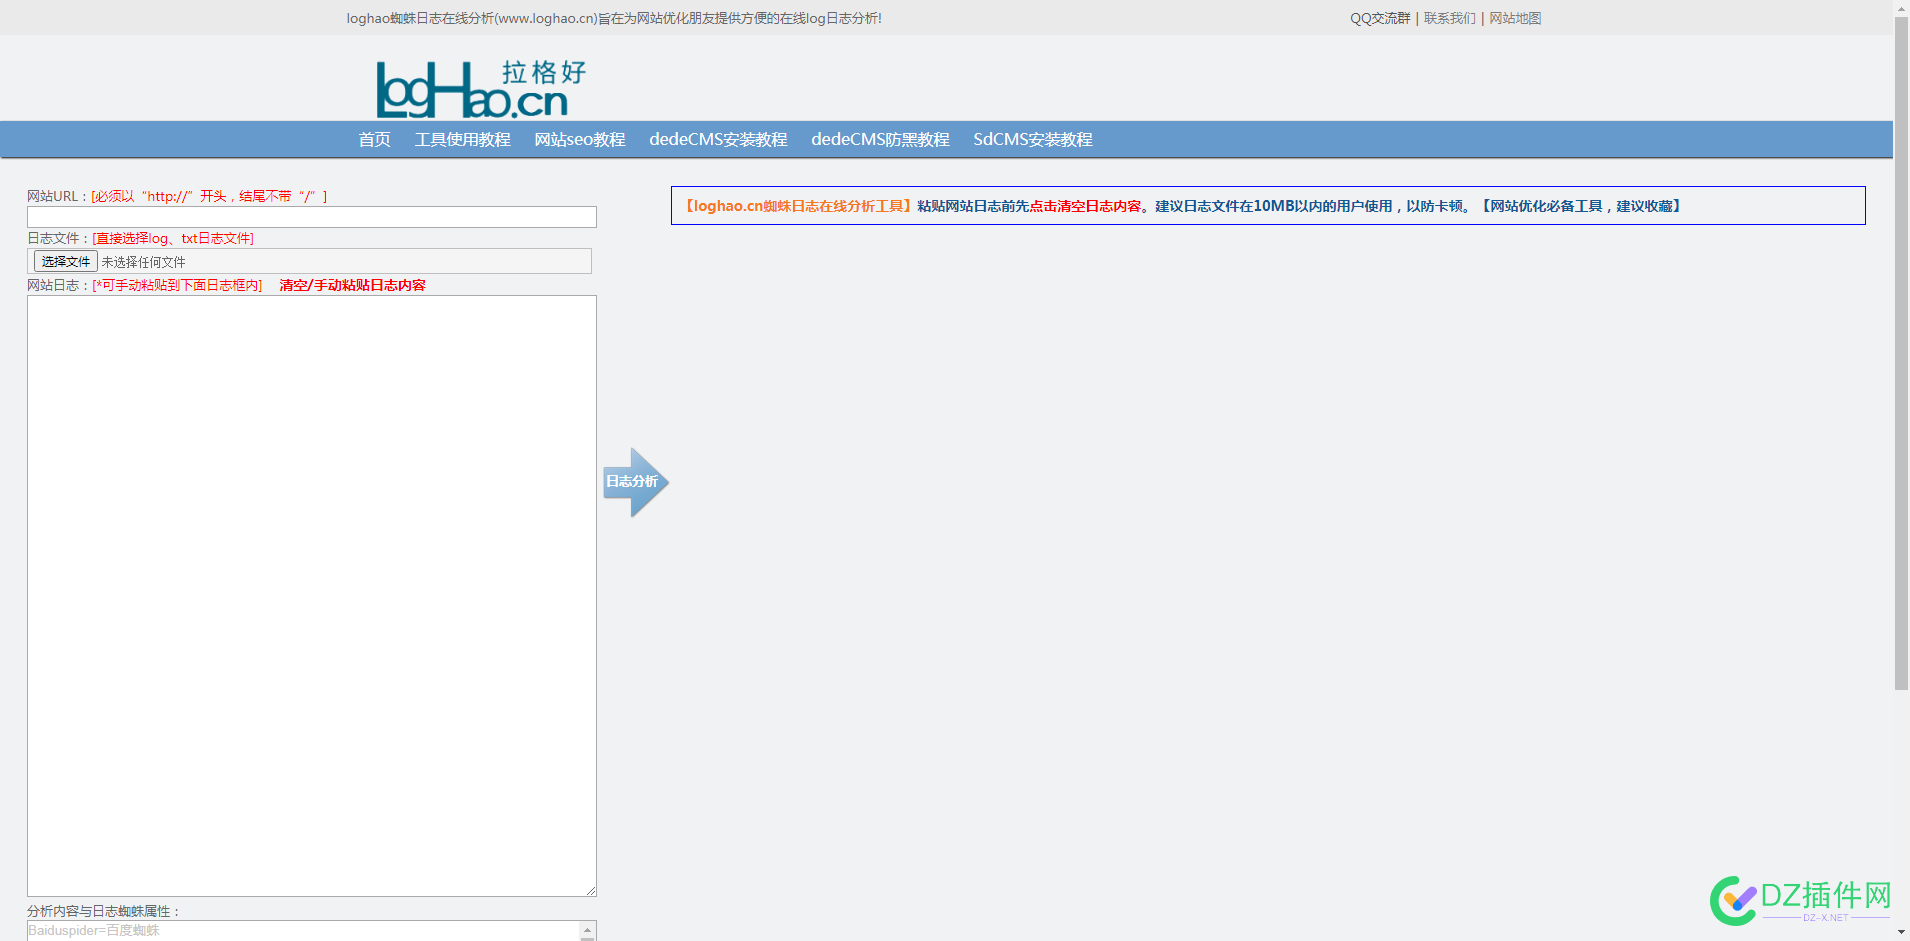Open the 网站seo教程 nav item

pos(580,140)
